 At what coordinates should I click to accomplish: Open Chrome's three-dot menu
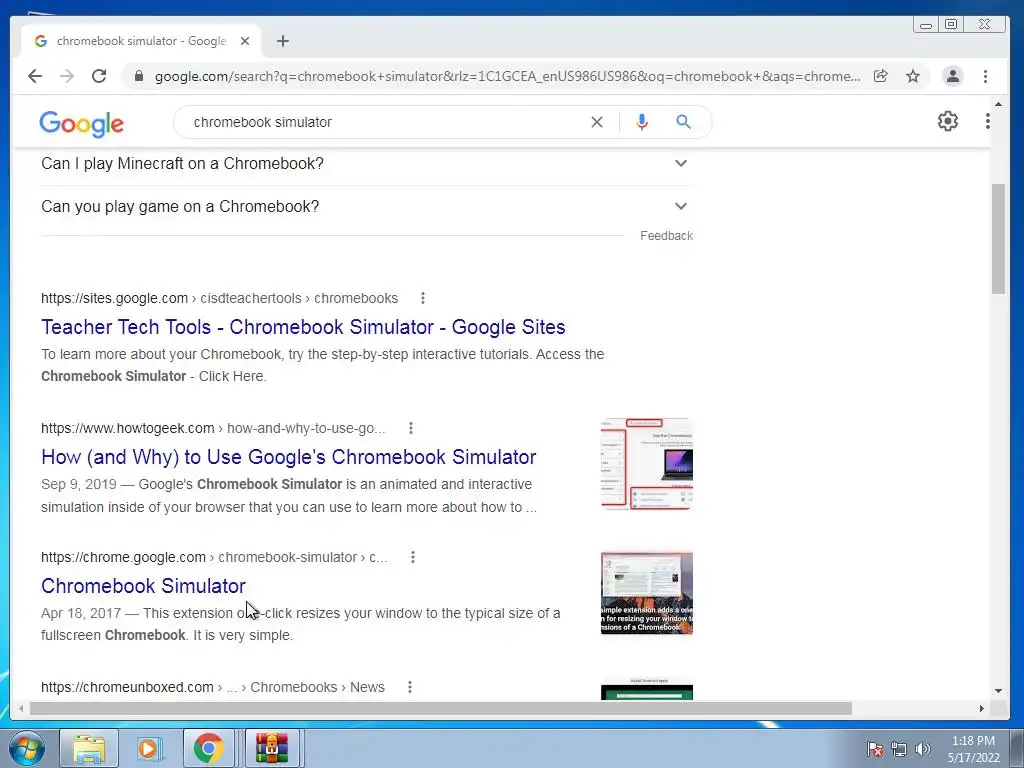pyautogui.click(x=985, y=76)
